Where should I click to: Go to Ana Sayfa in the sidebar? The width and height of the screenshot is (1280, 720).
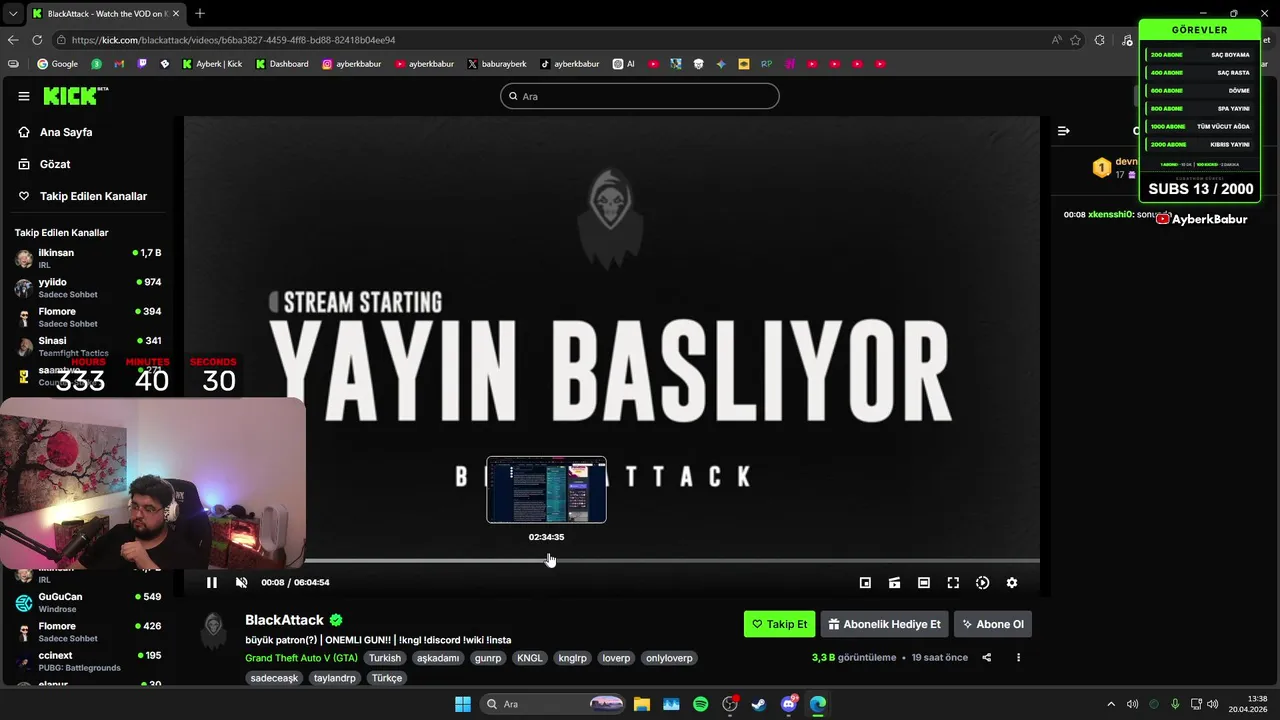[66, 132]
